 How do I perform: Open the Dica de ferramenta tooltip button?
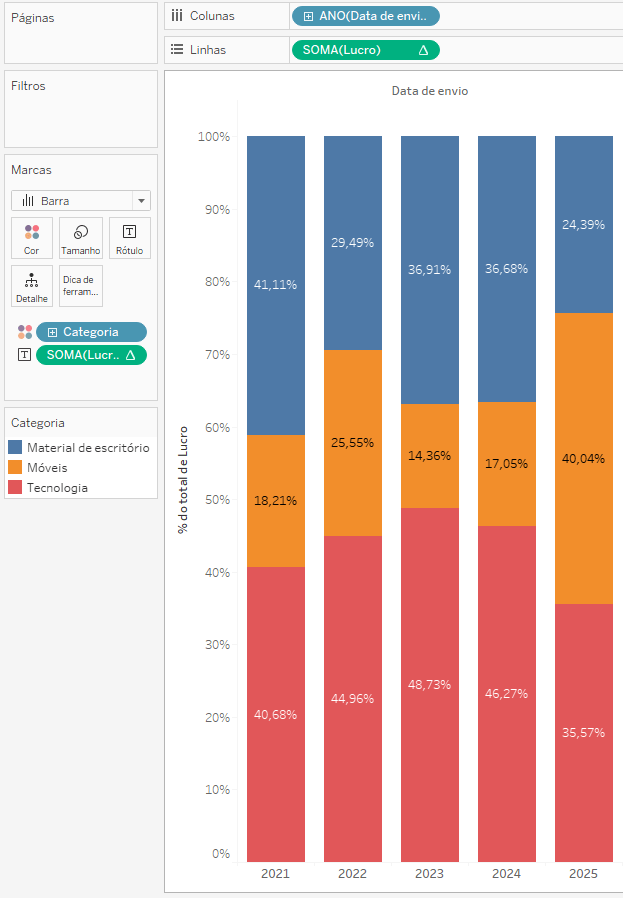(x=81, y=286)
